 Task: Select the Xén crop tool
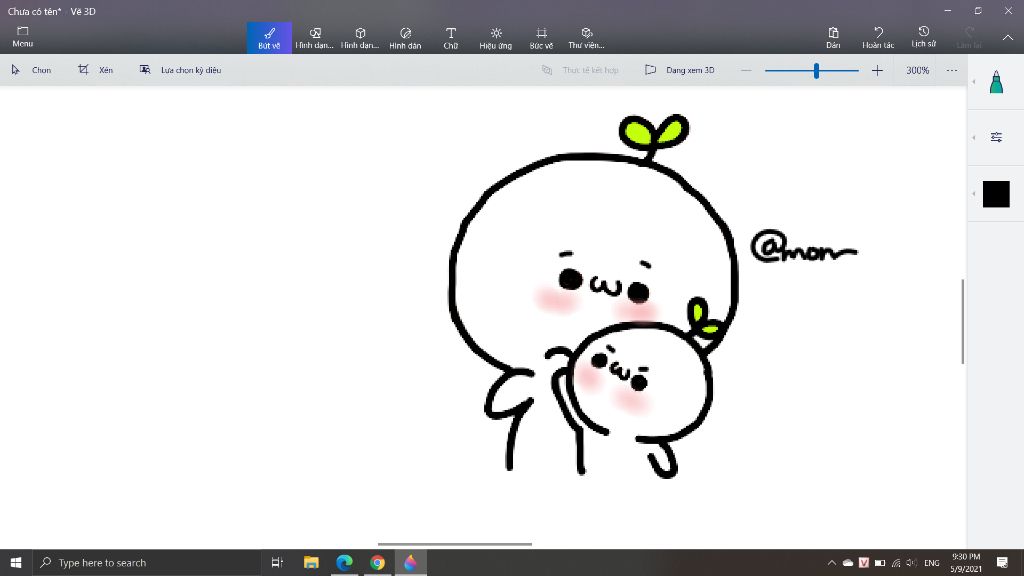95,70
